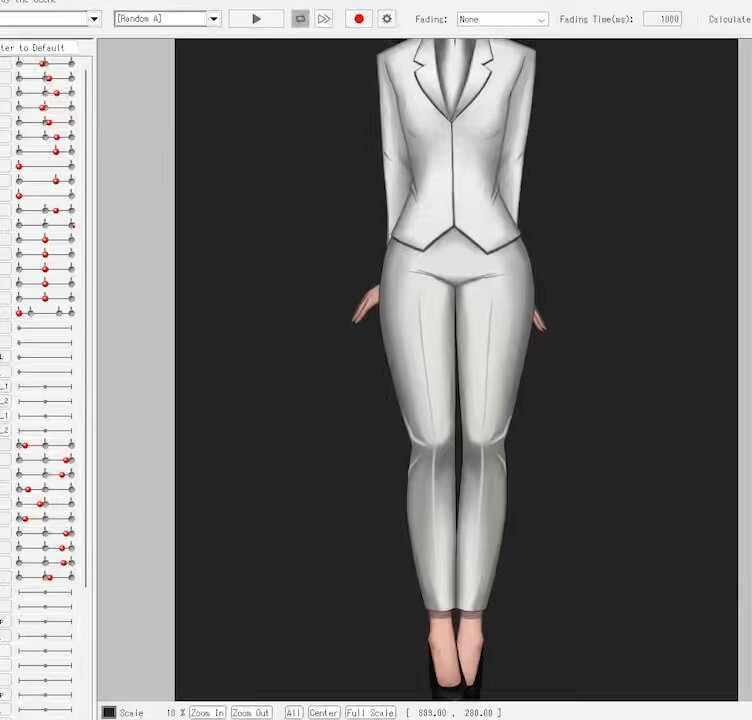Viewport: 752px width, 720px height.
Task: Click the Zoom In button
Action: (207, 713)
